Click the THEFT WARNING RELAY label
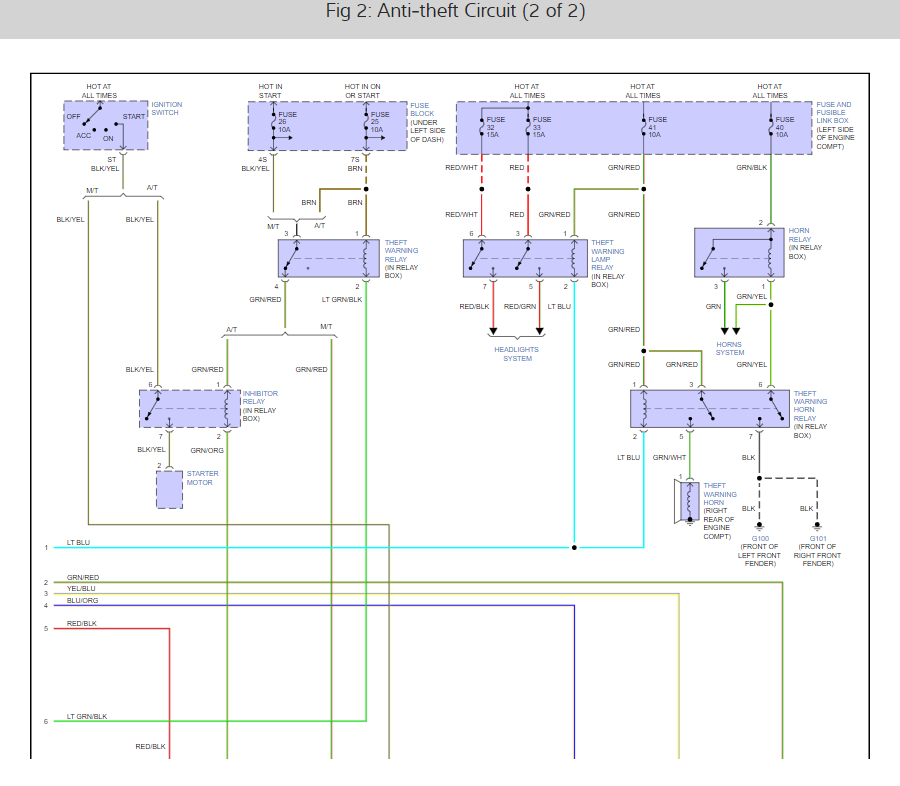The width and height of the screenshot is (900, 786). [401, 259]
